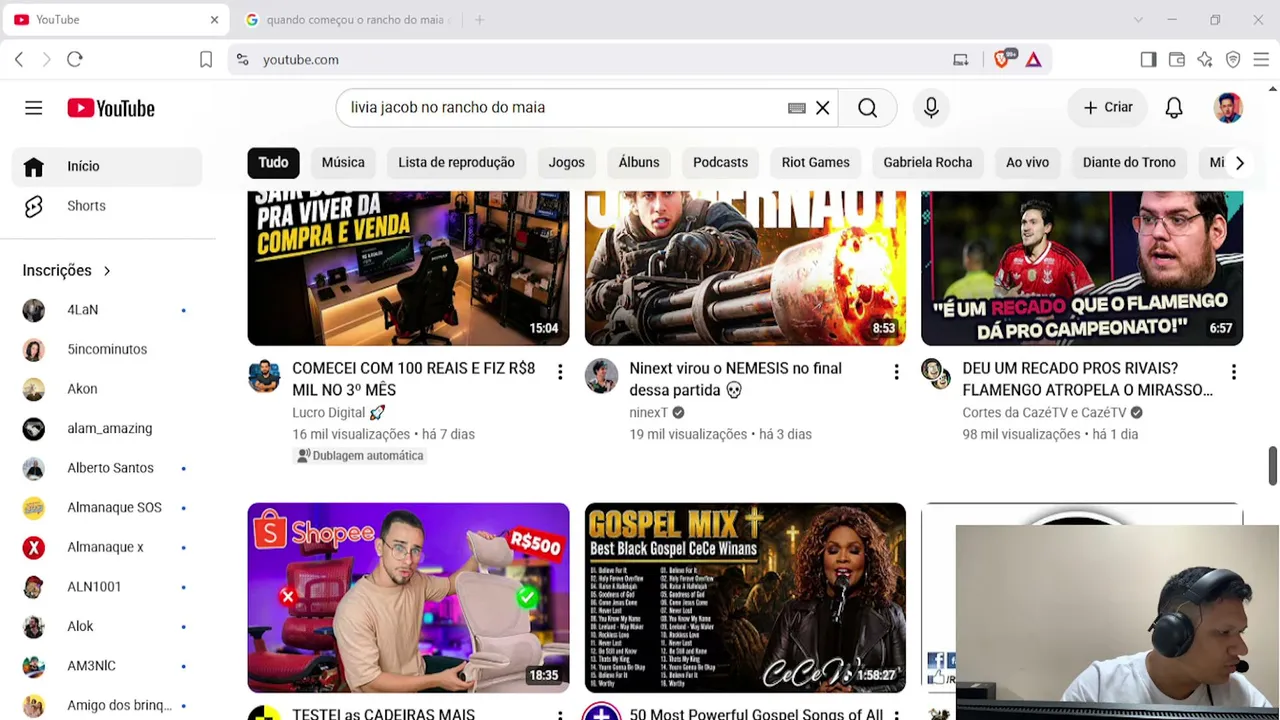Viewport: 1280px width, 720px height.
Task: Select the Podcasts filter chip
Action: click(720, 163)
